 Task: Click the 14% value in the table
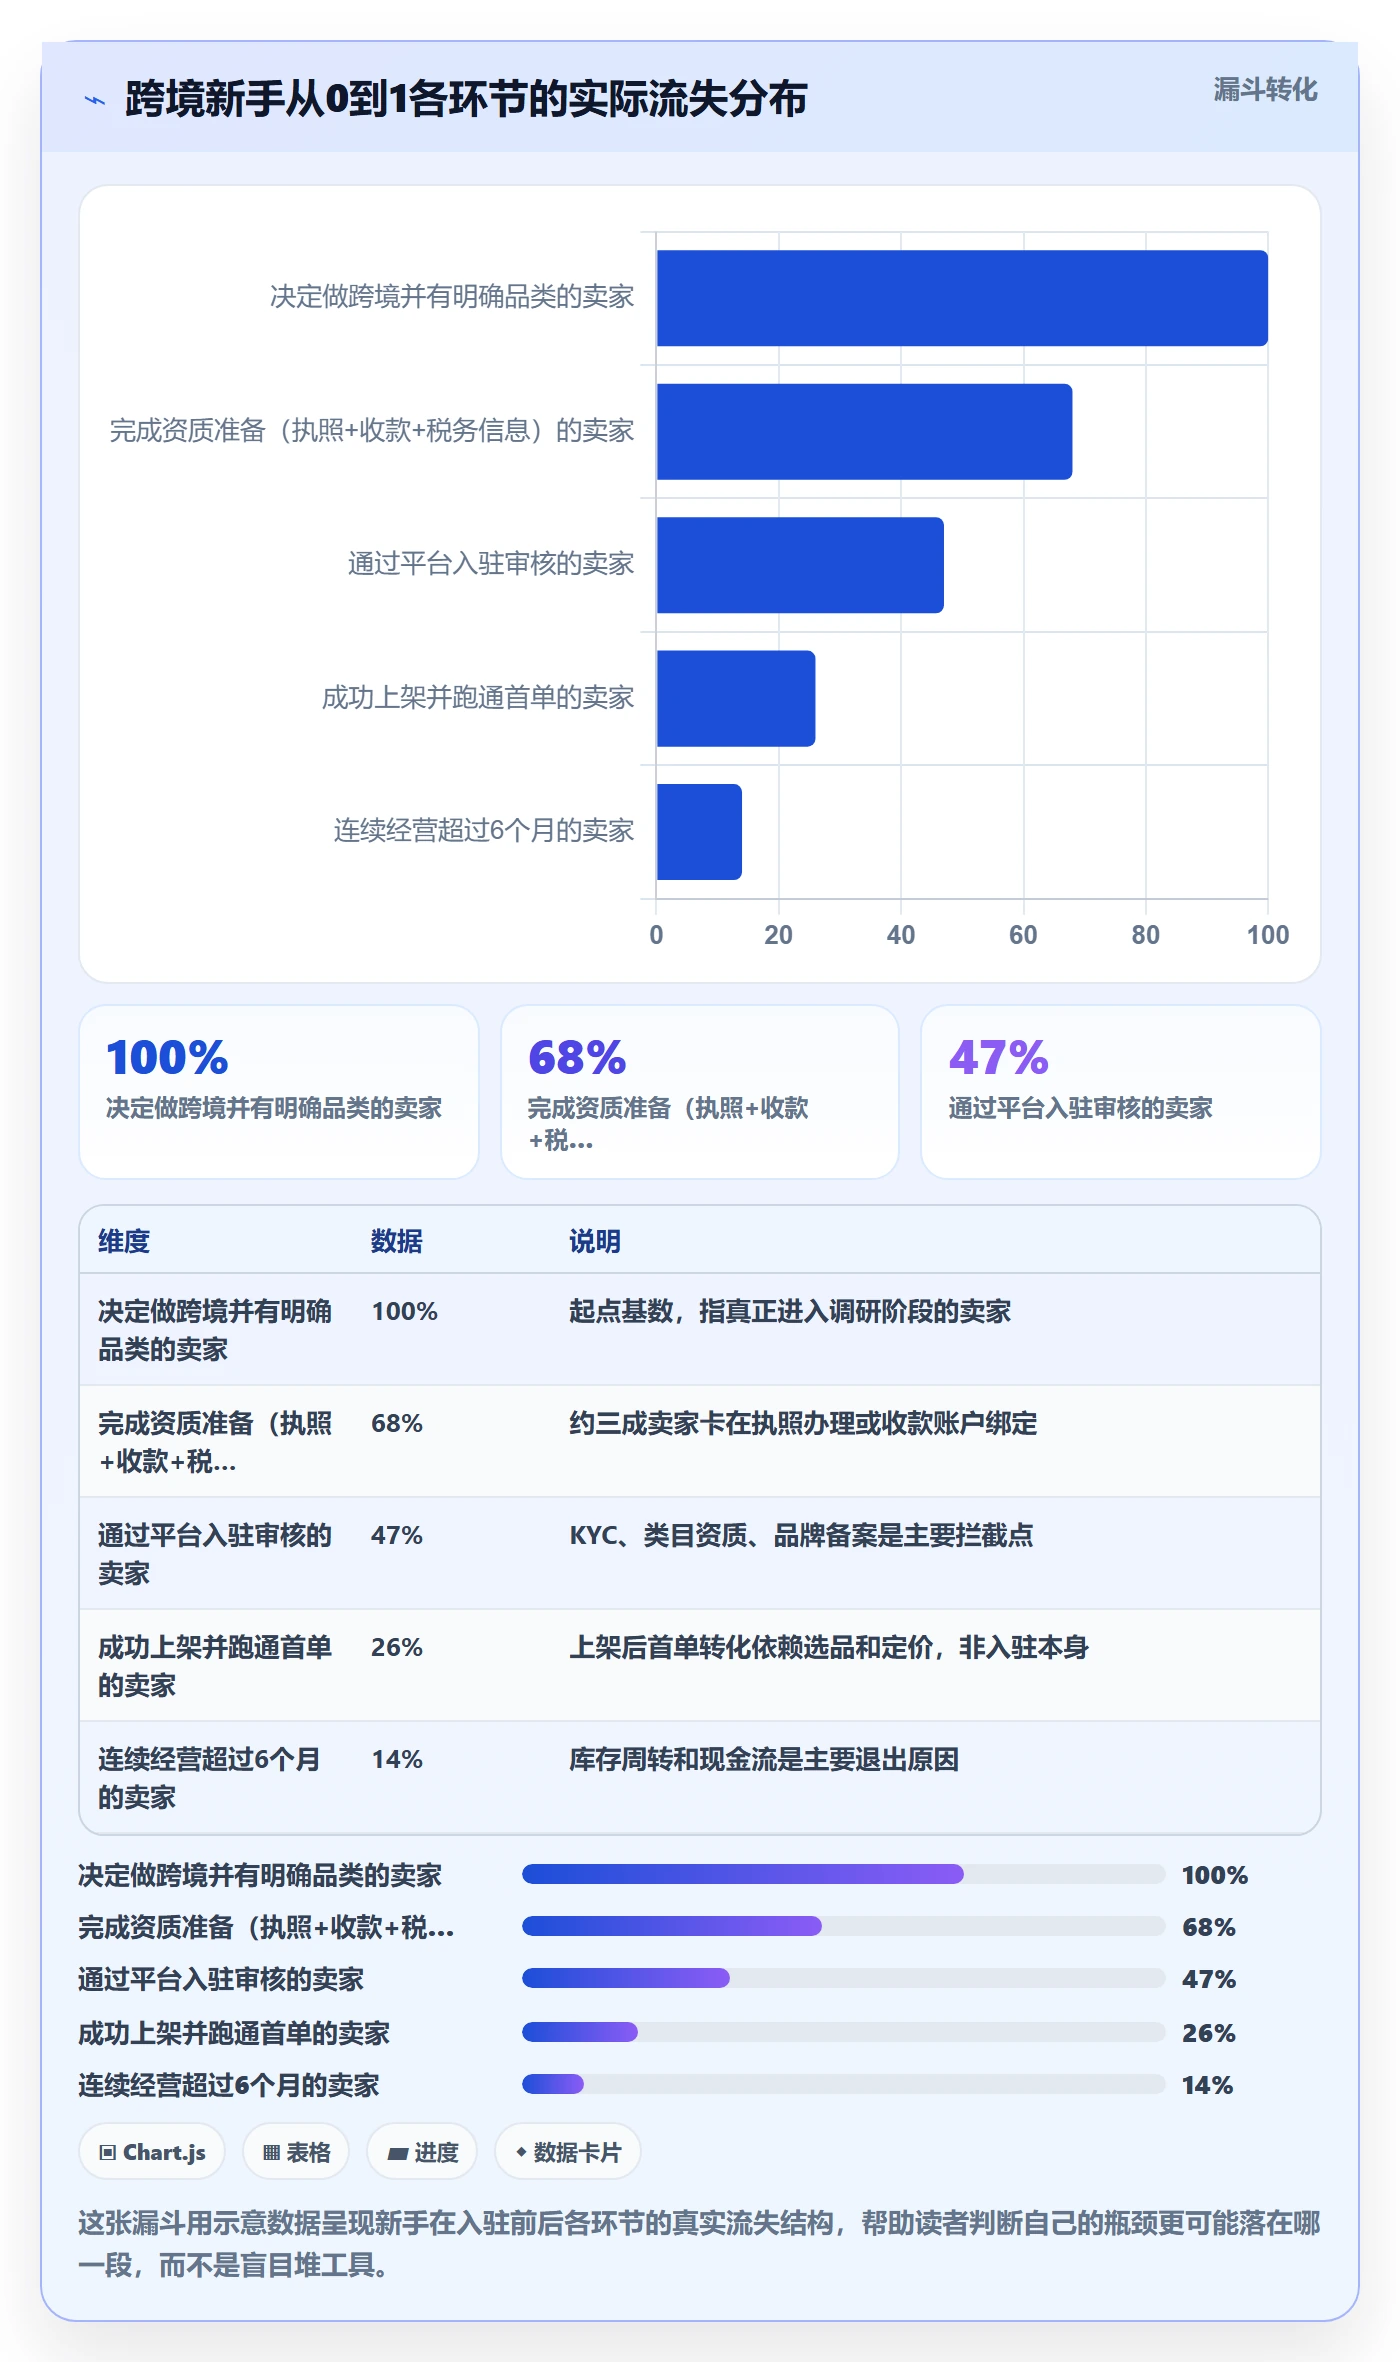(x=397, y=1759)
